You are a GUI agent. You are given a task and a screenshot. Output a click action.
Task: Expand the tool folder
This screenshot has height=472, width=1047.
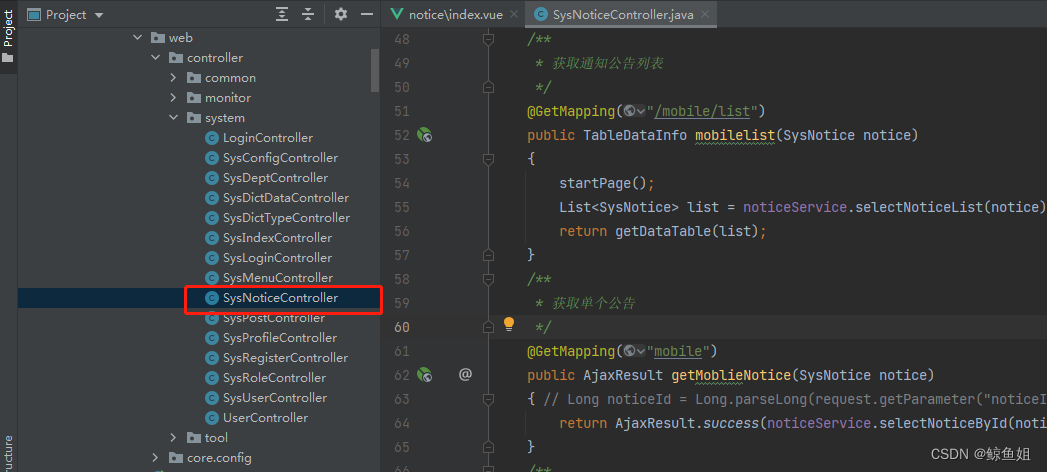click(x=173, y=438)
